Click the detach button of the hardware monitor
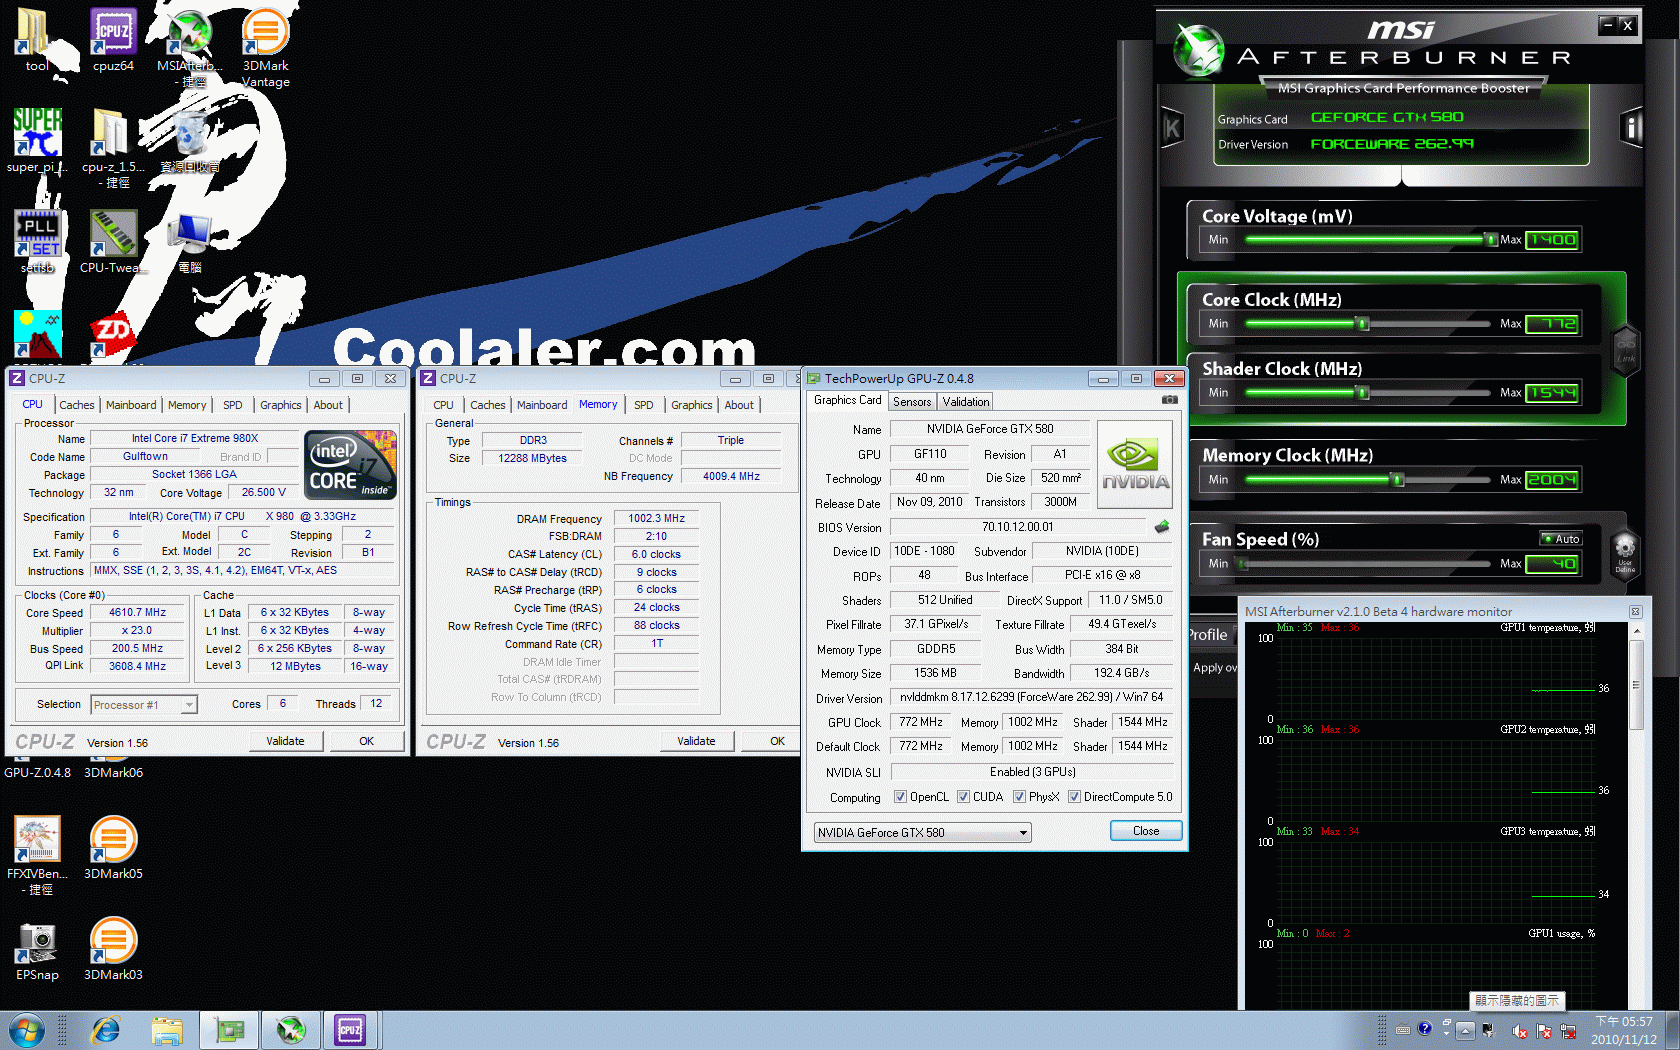The image size is (1680, 1050). (x=1636, y=611)
